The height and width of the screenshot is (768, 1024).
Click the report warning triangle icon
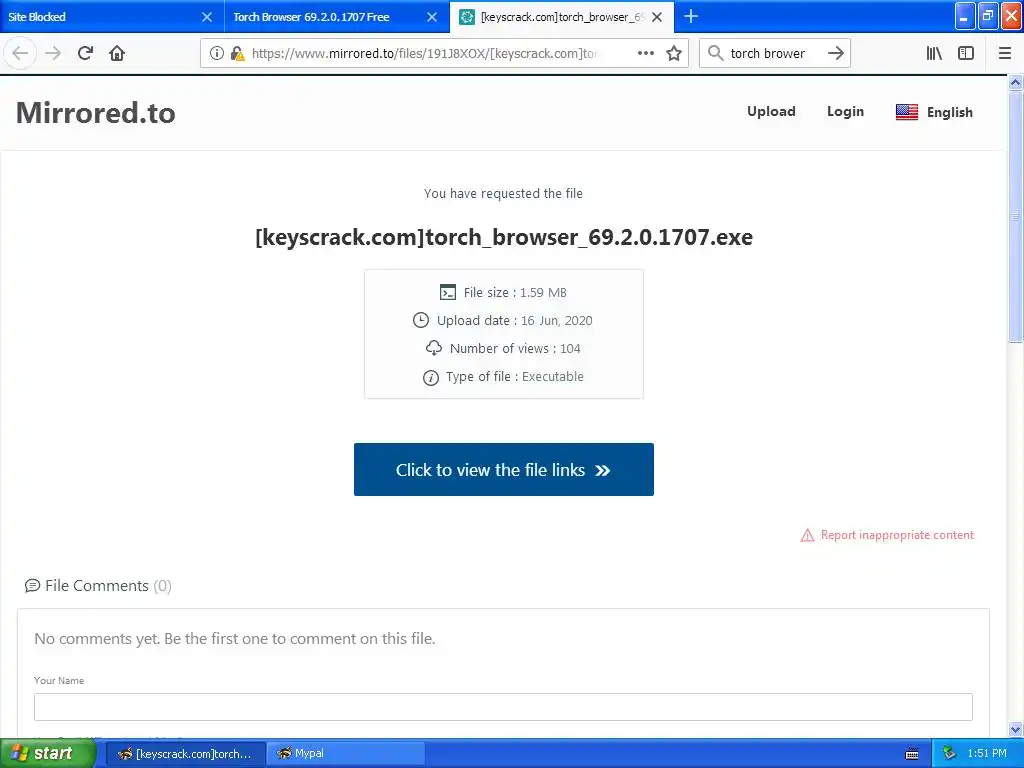[807, 536]
